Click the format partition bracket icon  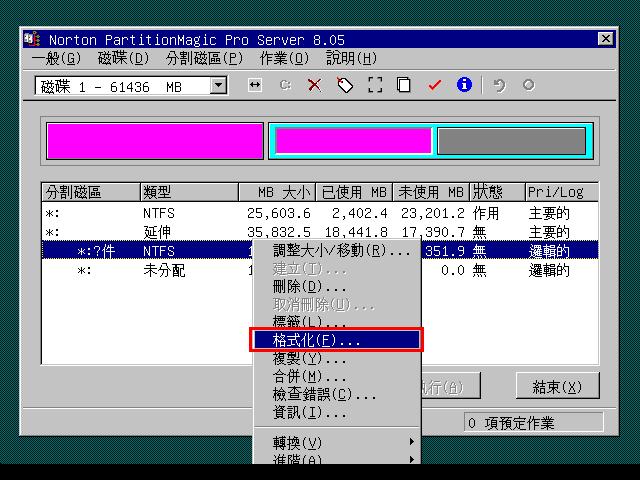[375, 85]
